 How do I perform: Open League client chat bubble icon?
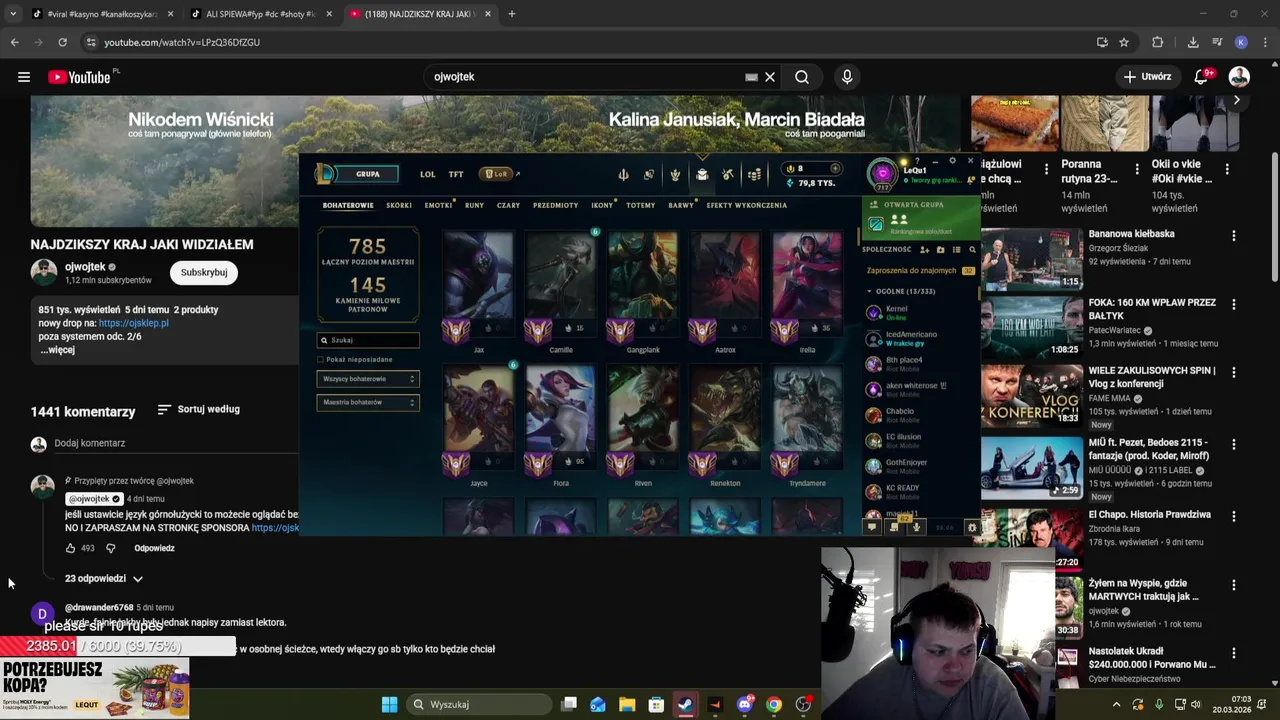click(x=872, y=527)
